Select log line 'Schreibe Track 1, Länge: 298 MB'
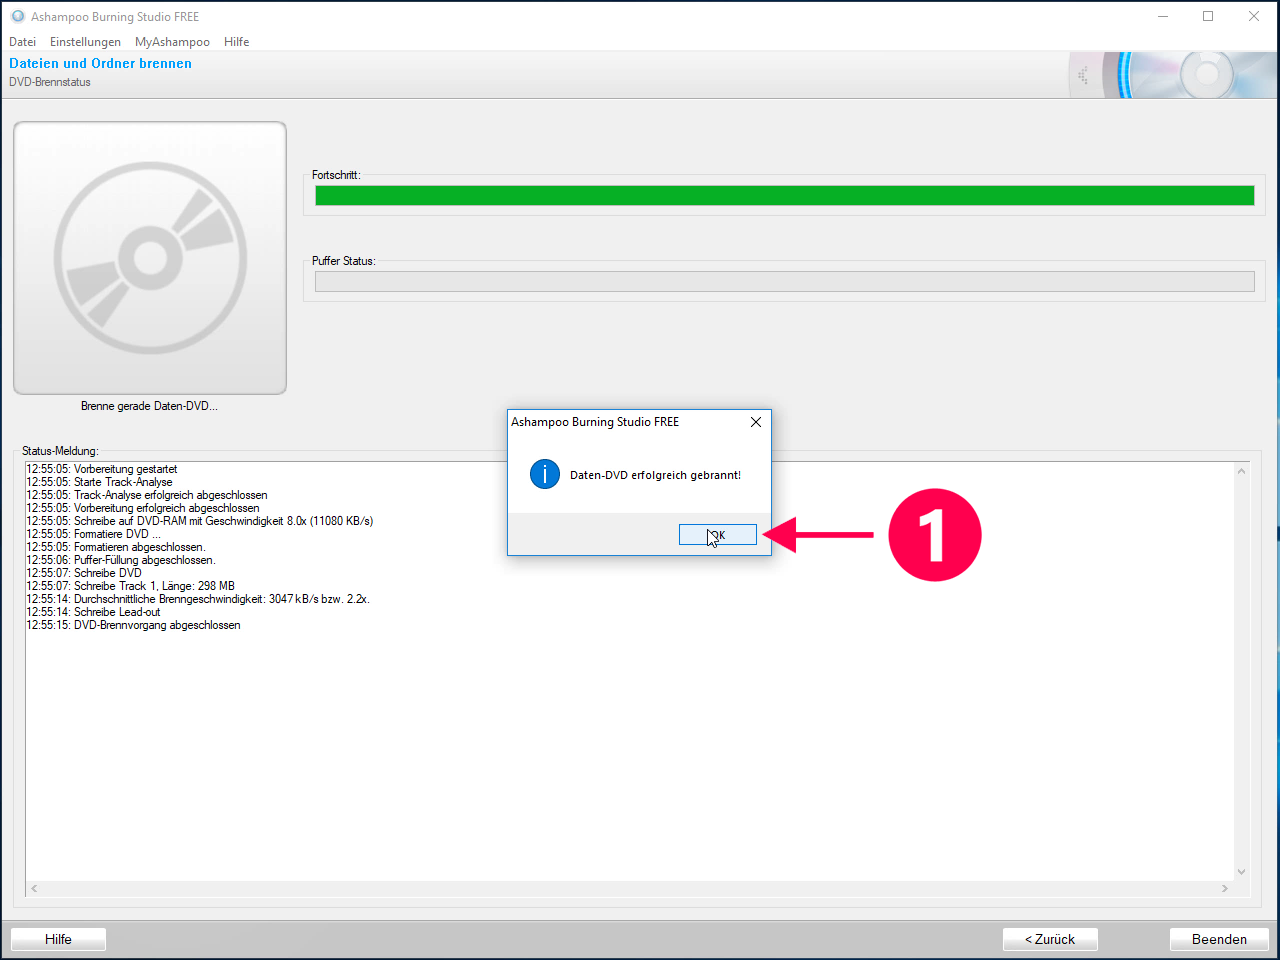Image resolution: width=1280 pixels, height=960 pixels. [131, 586]
